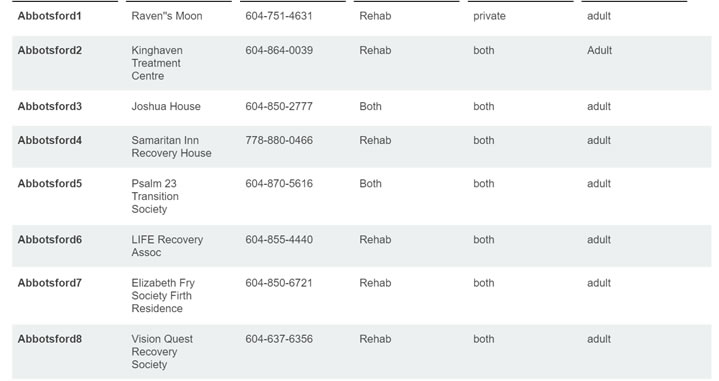Click the Abbotsford3 row label
This screenshot has height=381, width=719.
coord(50,106)
